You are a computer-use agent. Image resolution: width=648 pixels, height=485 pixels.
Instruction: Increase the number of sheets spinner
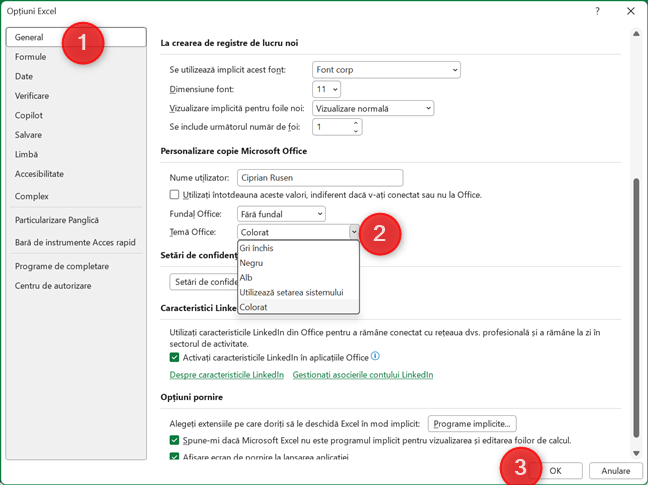356,123
